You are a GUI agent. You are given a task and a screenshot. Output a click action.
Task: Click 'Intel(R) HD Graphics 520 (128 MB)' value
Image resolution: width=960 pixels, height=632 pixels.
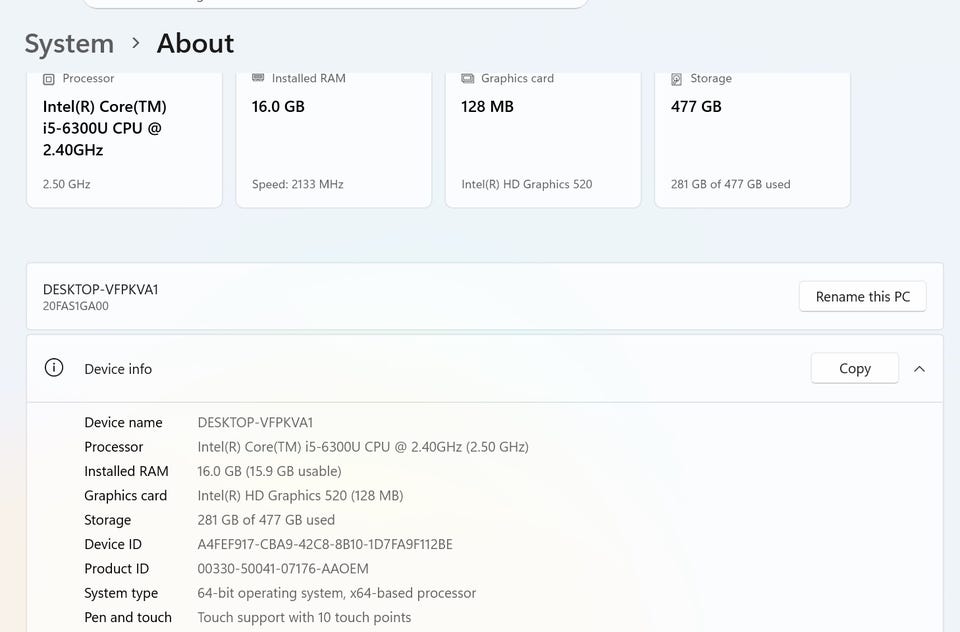coord(300,495)
